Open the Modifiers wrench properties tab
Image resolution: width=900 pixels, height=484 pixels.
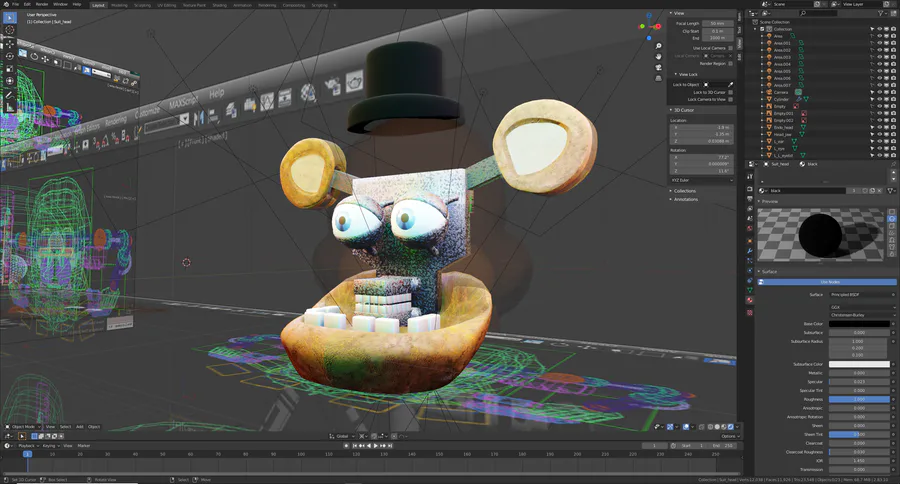(x=750, y=251)
